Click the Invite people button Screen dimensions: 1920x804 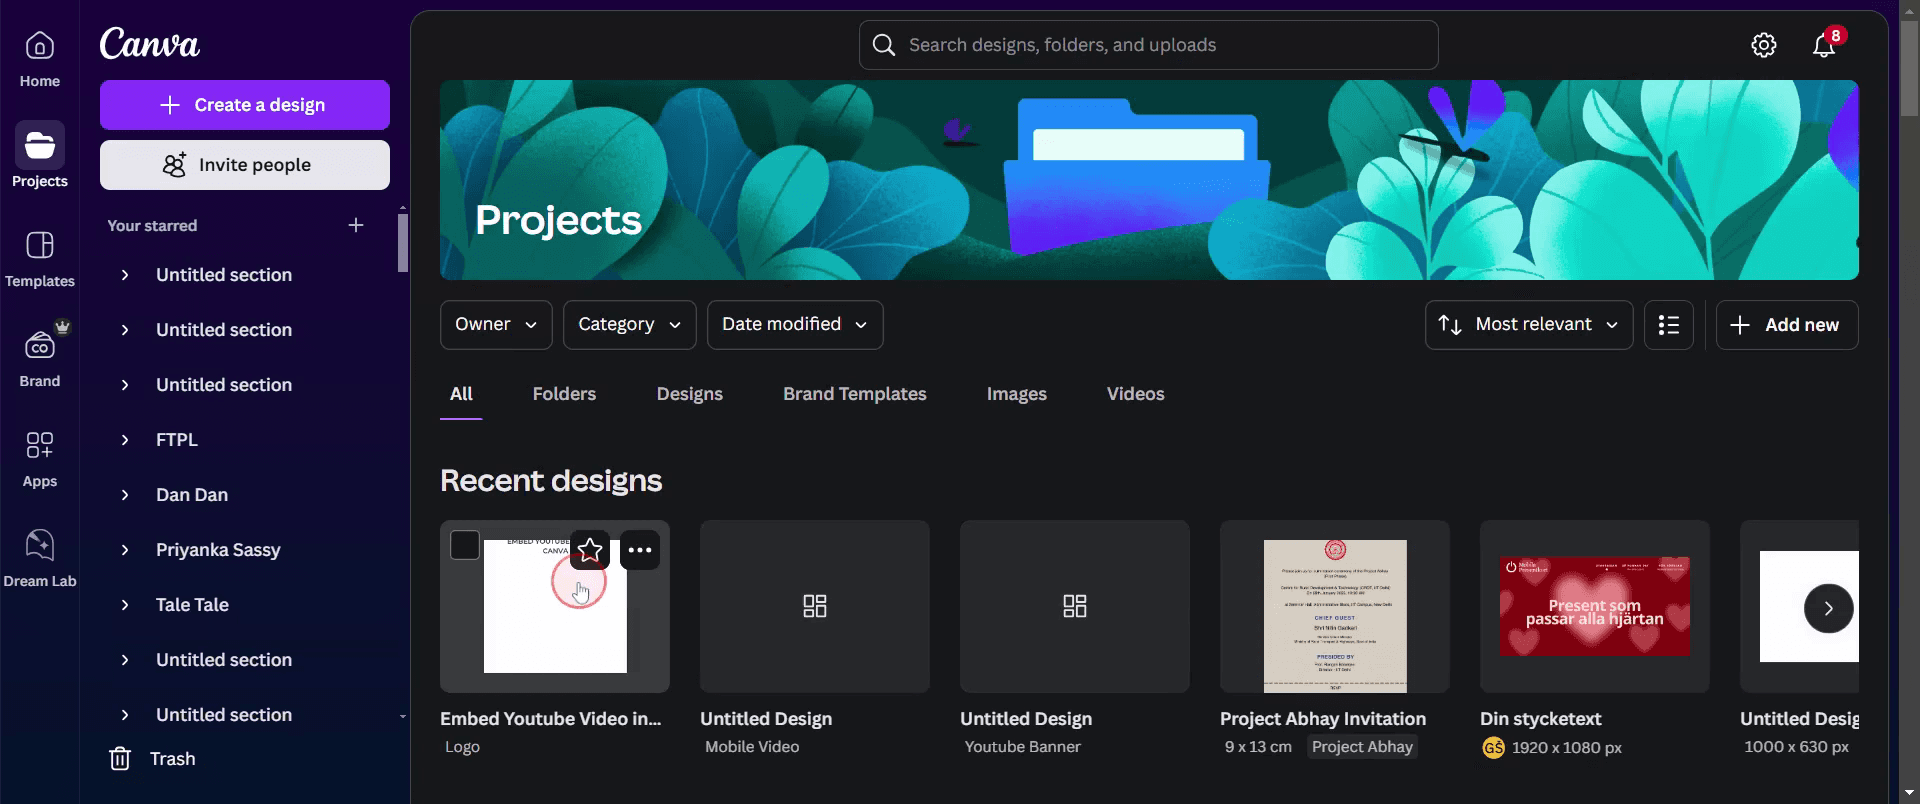click(x=245, y=165)
